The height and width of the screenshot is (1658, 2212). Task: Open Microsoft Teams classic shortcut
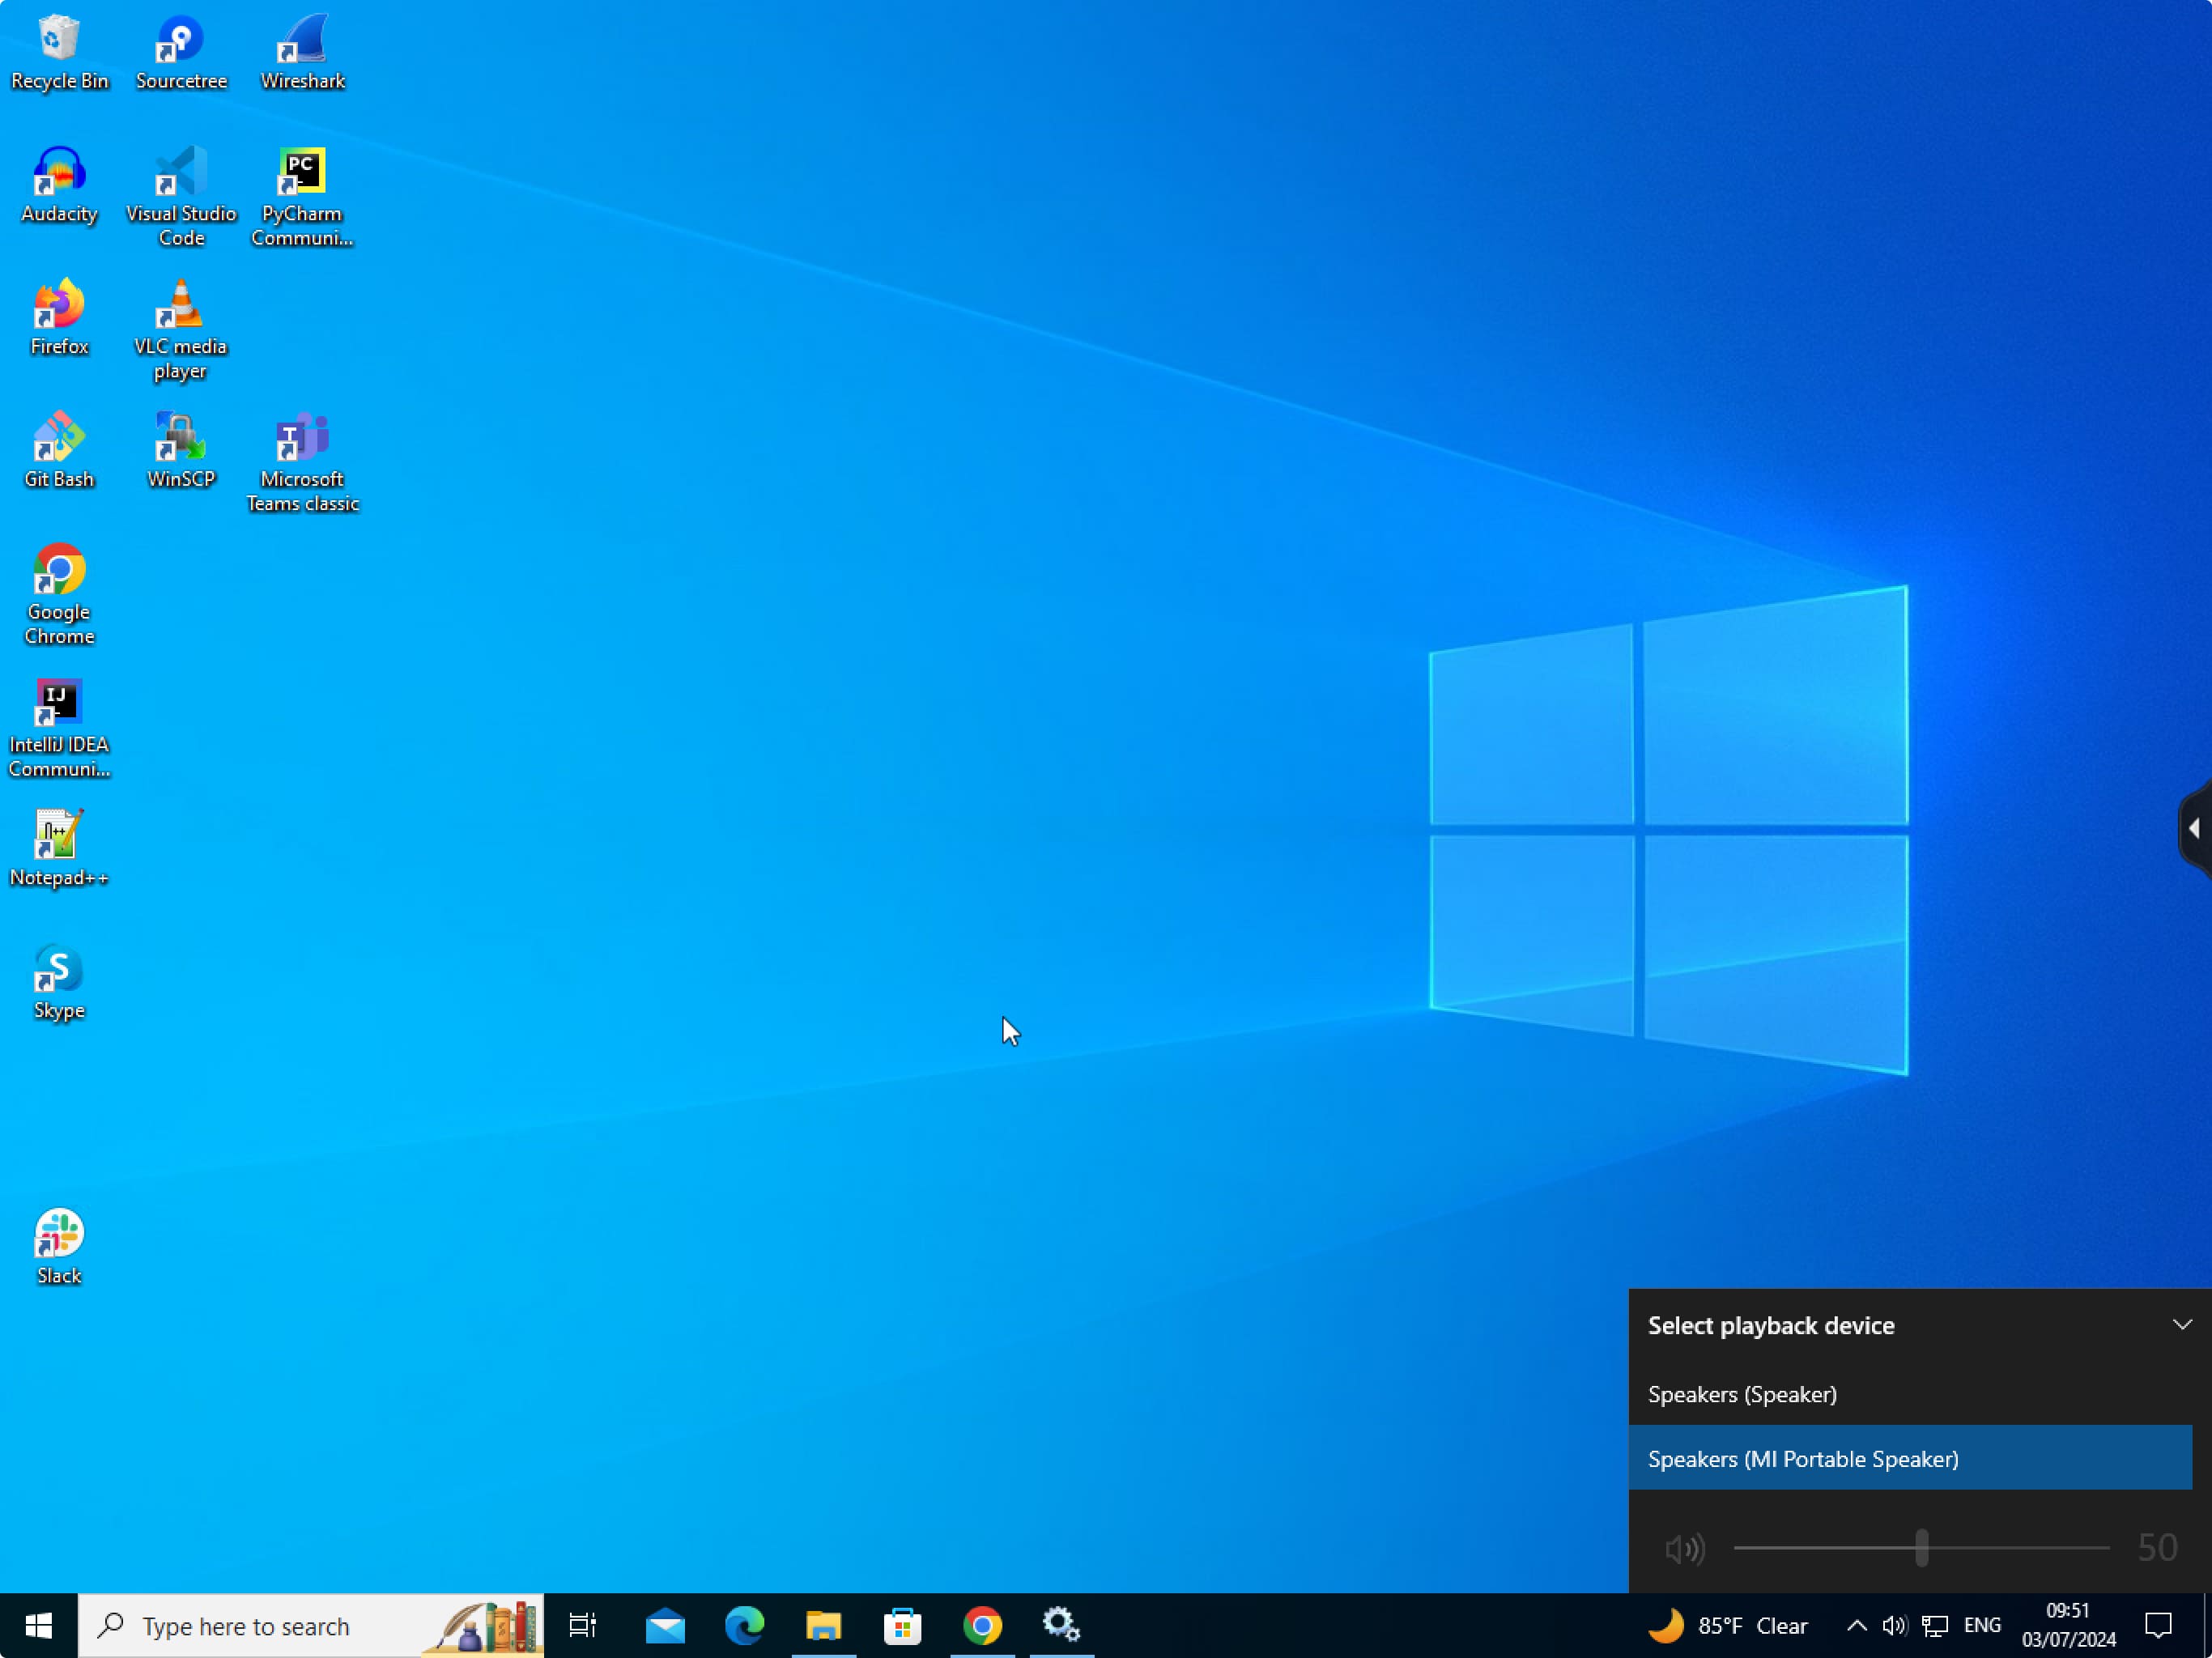coord(302,463)
